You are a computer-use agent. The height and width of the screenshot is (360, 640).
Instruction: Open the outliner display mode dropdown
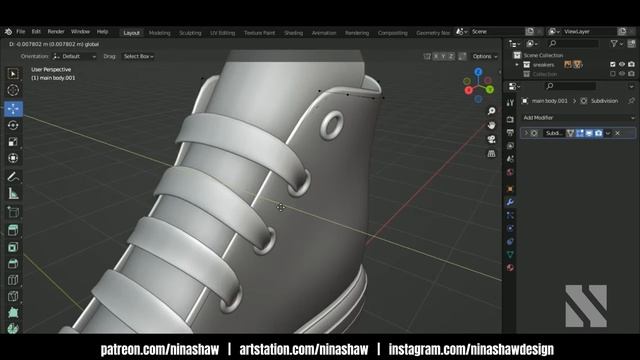tap(532, 43)
